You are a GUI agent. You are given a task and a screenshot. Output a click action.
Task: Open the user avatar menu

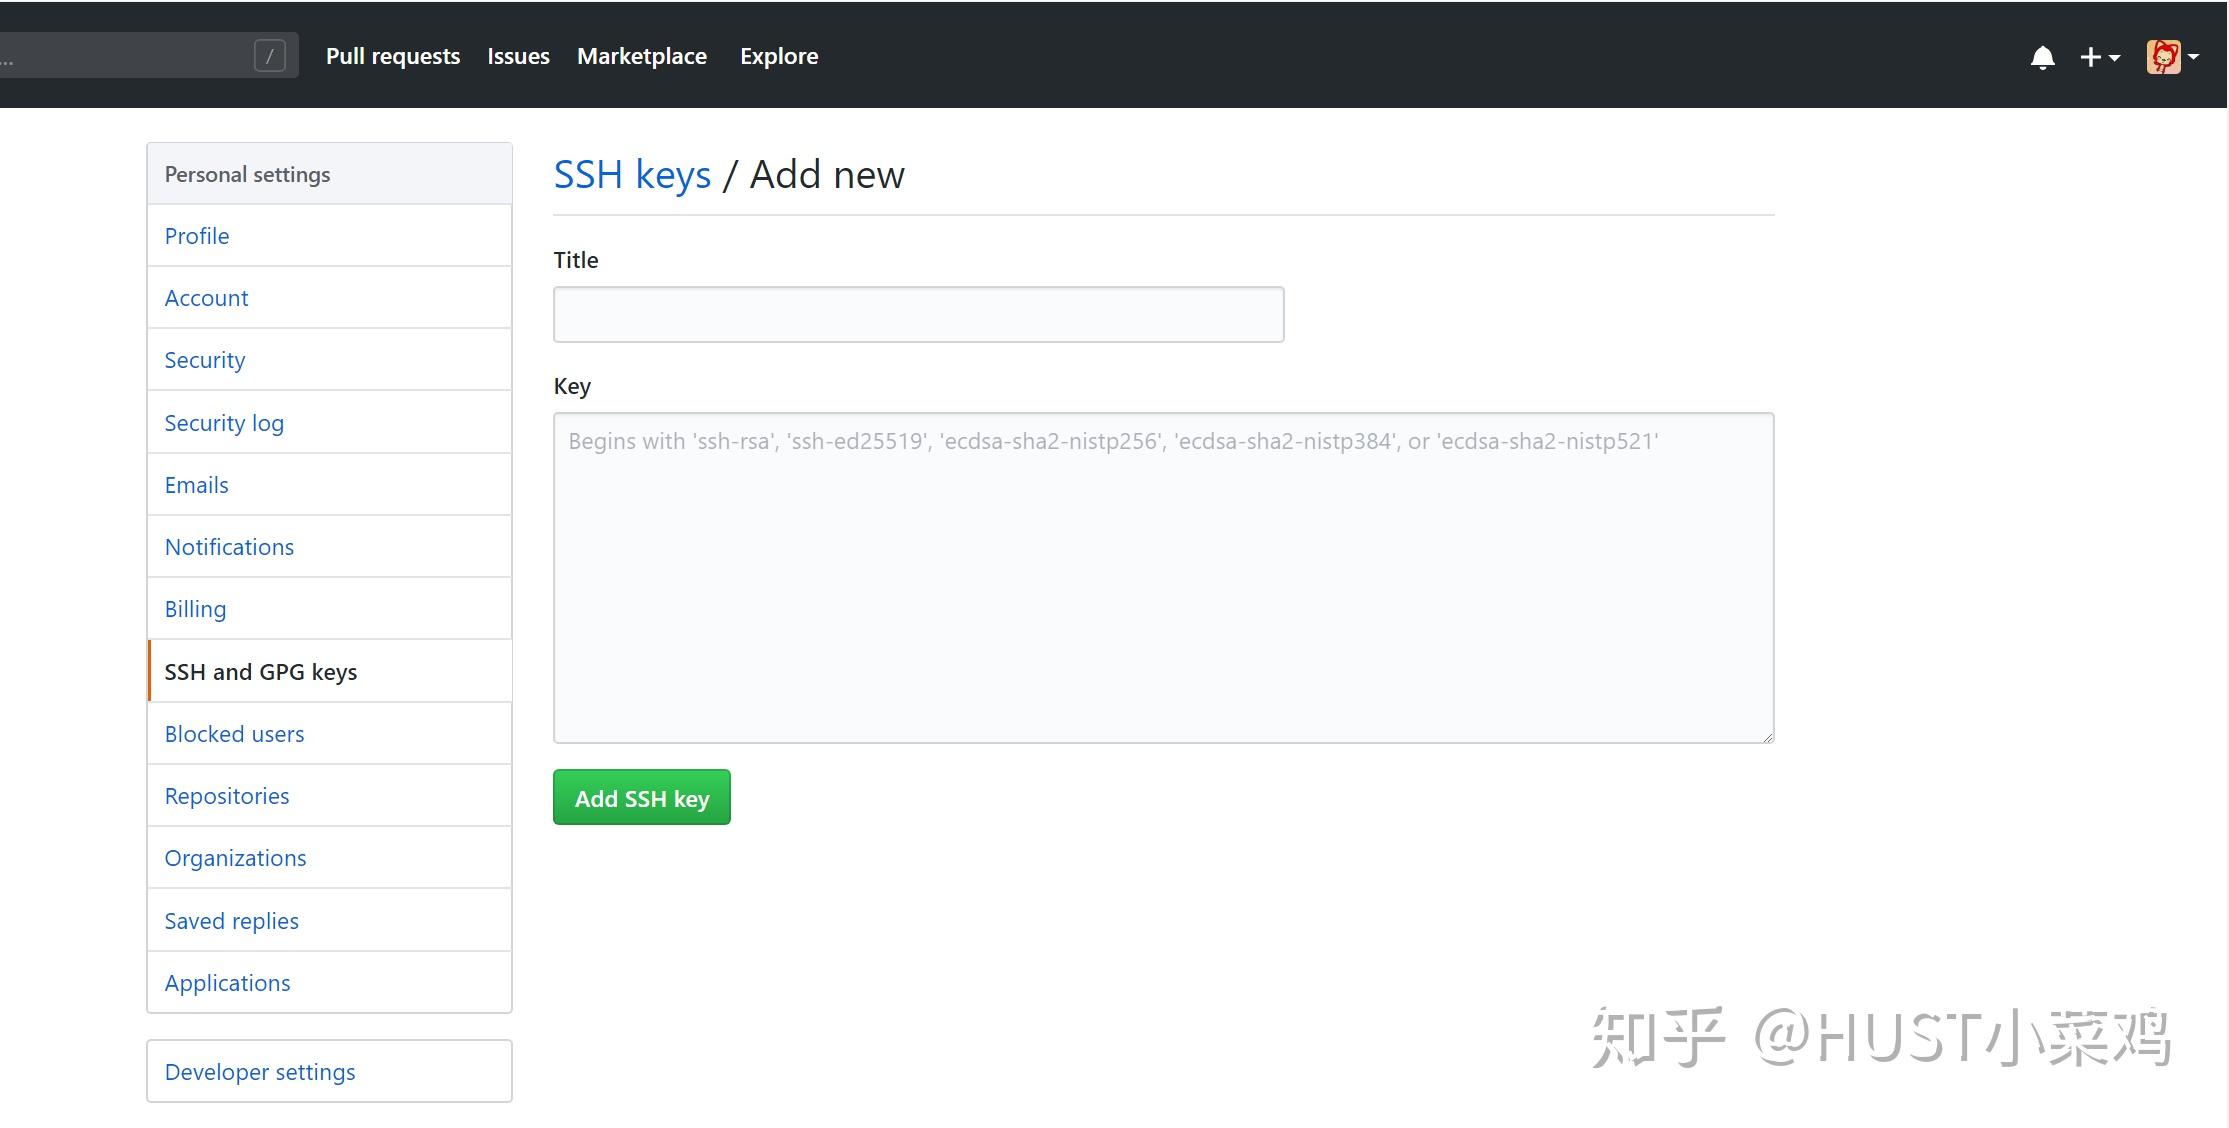[x=2171, y=57]
